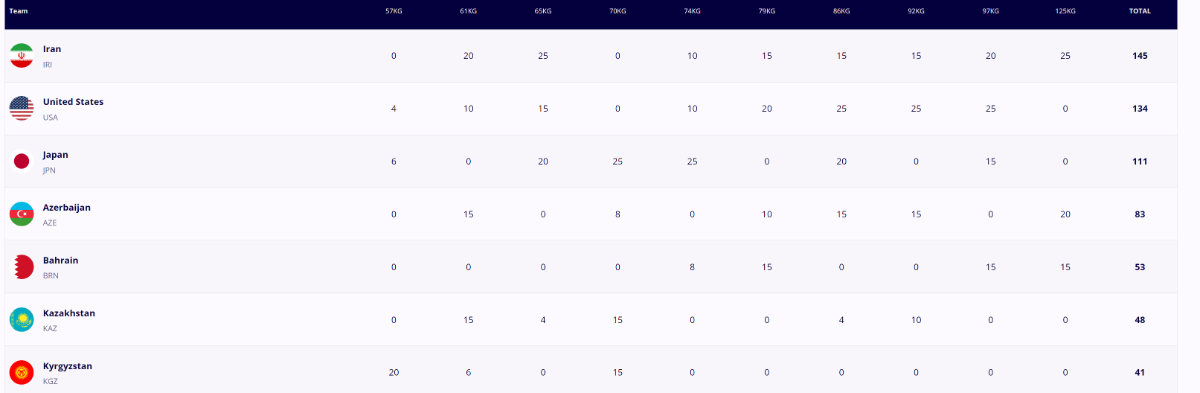The height and width of the screenshot is (393, 1200).
Task: Click the Kyrgyzstan flag icon
Action: [x=22, y=373]
